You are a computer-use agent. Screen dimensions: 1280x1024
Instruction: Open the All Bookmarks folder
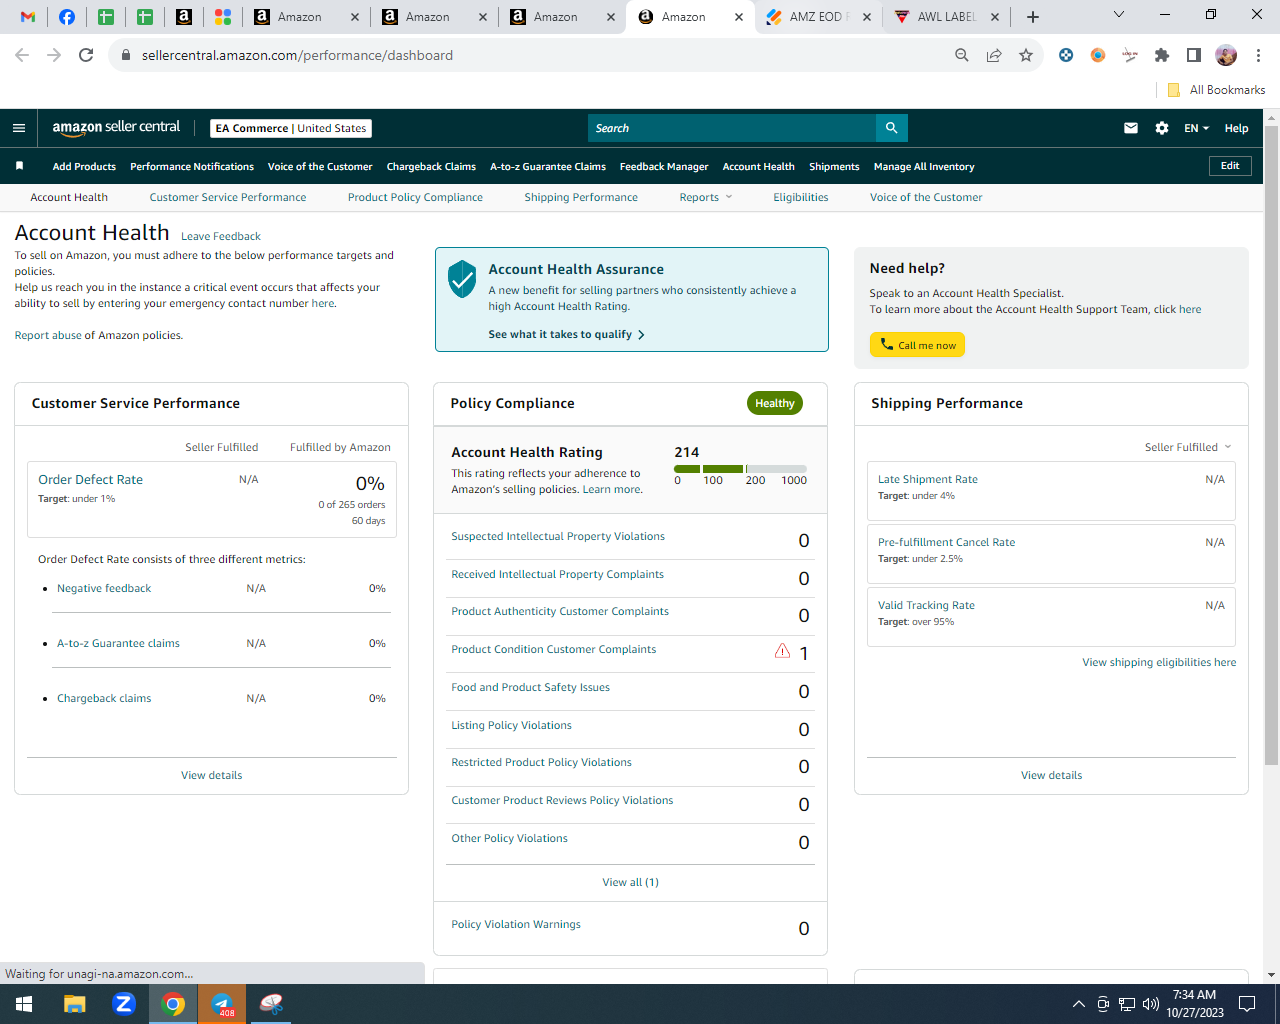tap(1216, 90)
